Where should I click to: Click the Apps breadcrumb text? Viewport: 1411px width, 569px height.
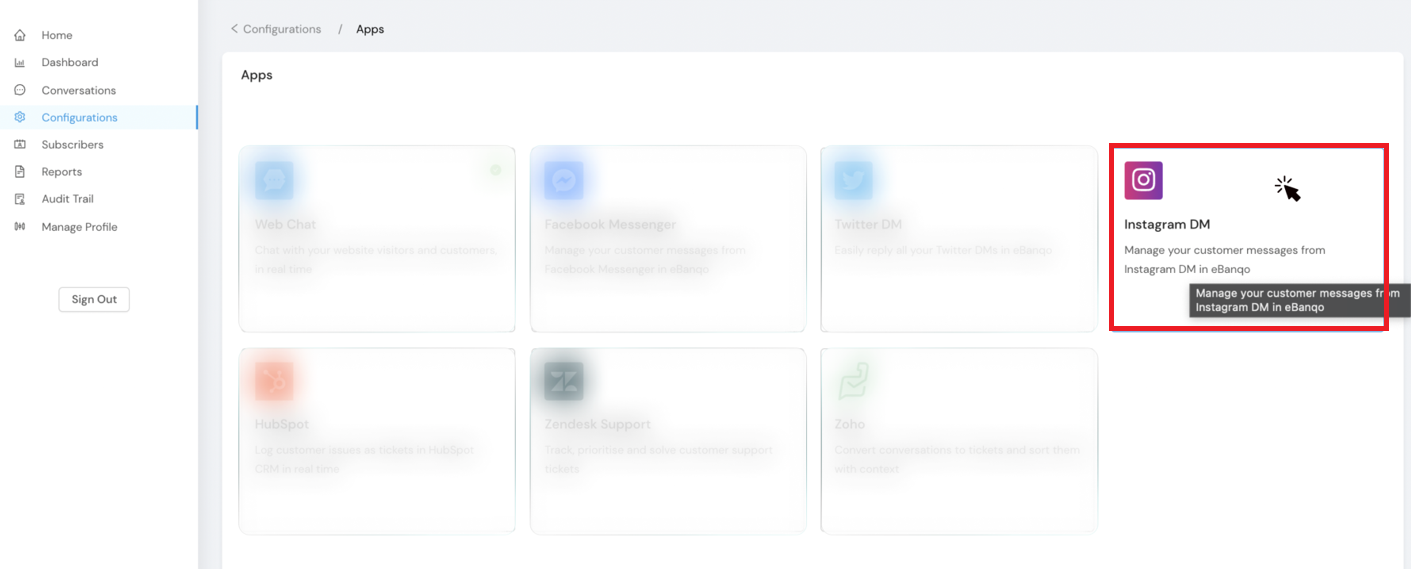pyautogui.click(x=370, y=29)
